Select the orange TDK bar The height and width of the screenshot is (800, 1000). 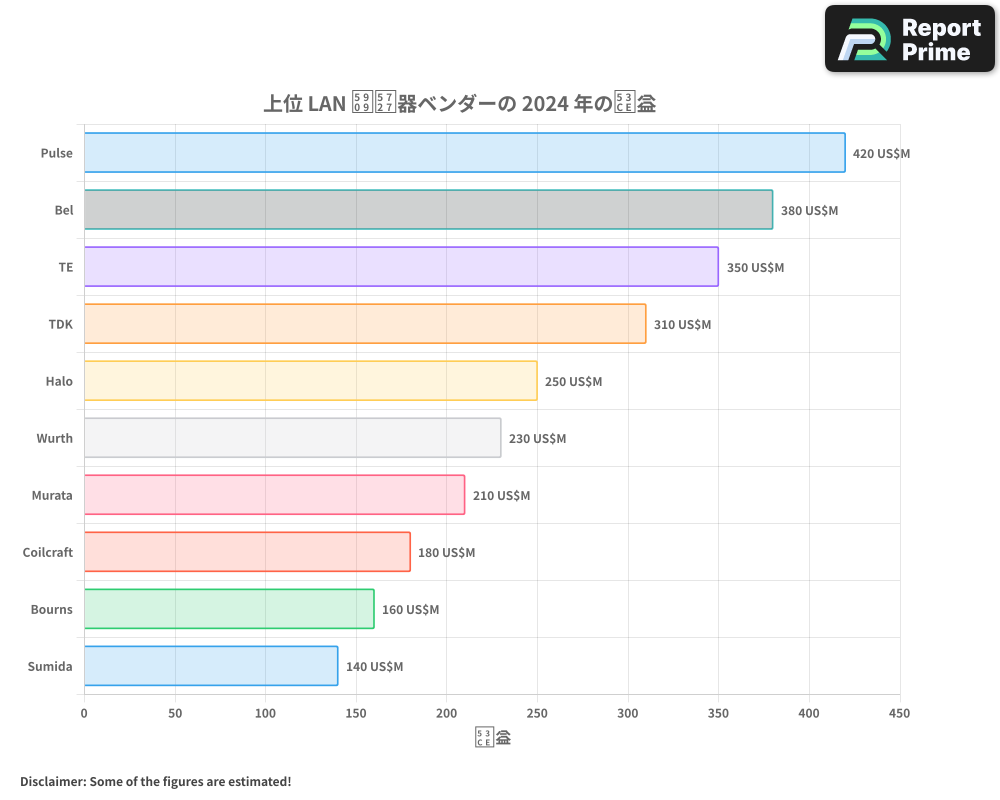pyautogui.click(x=365, y=324)
